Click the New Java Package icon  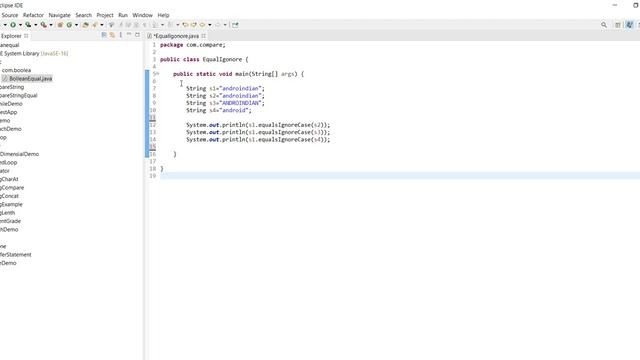click(x=60, y=25)
